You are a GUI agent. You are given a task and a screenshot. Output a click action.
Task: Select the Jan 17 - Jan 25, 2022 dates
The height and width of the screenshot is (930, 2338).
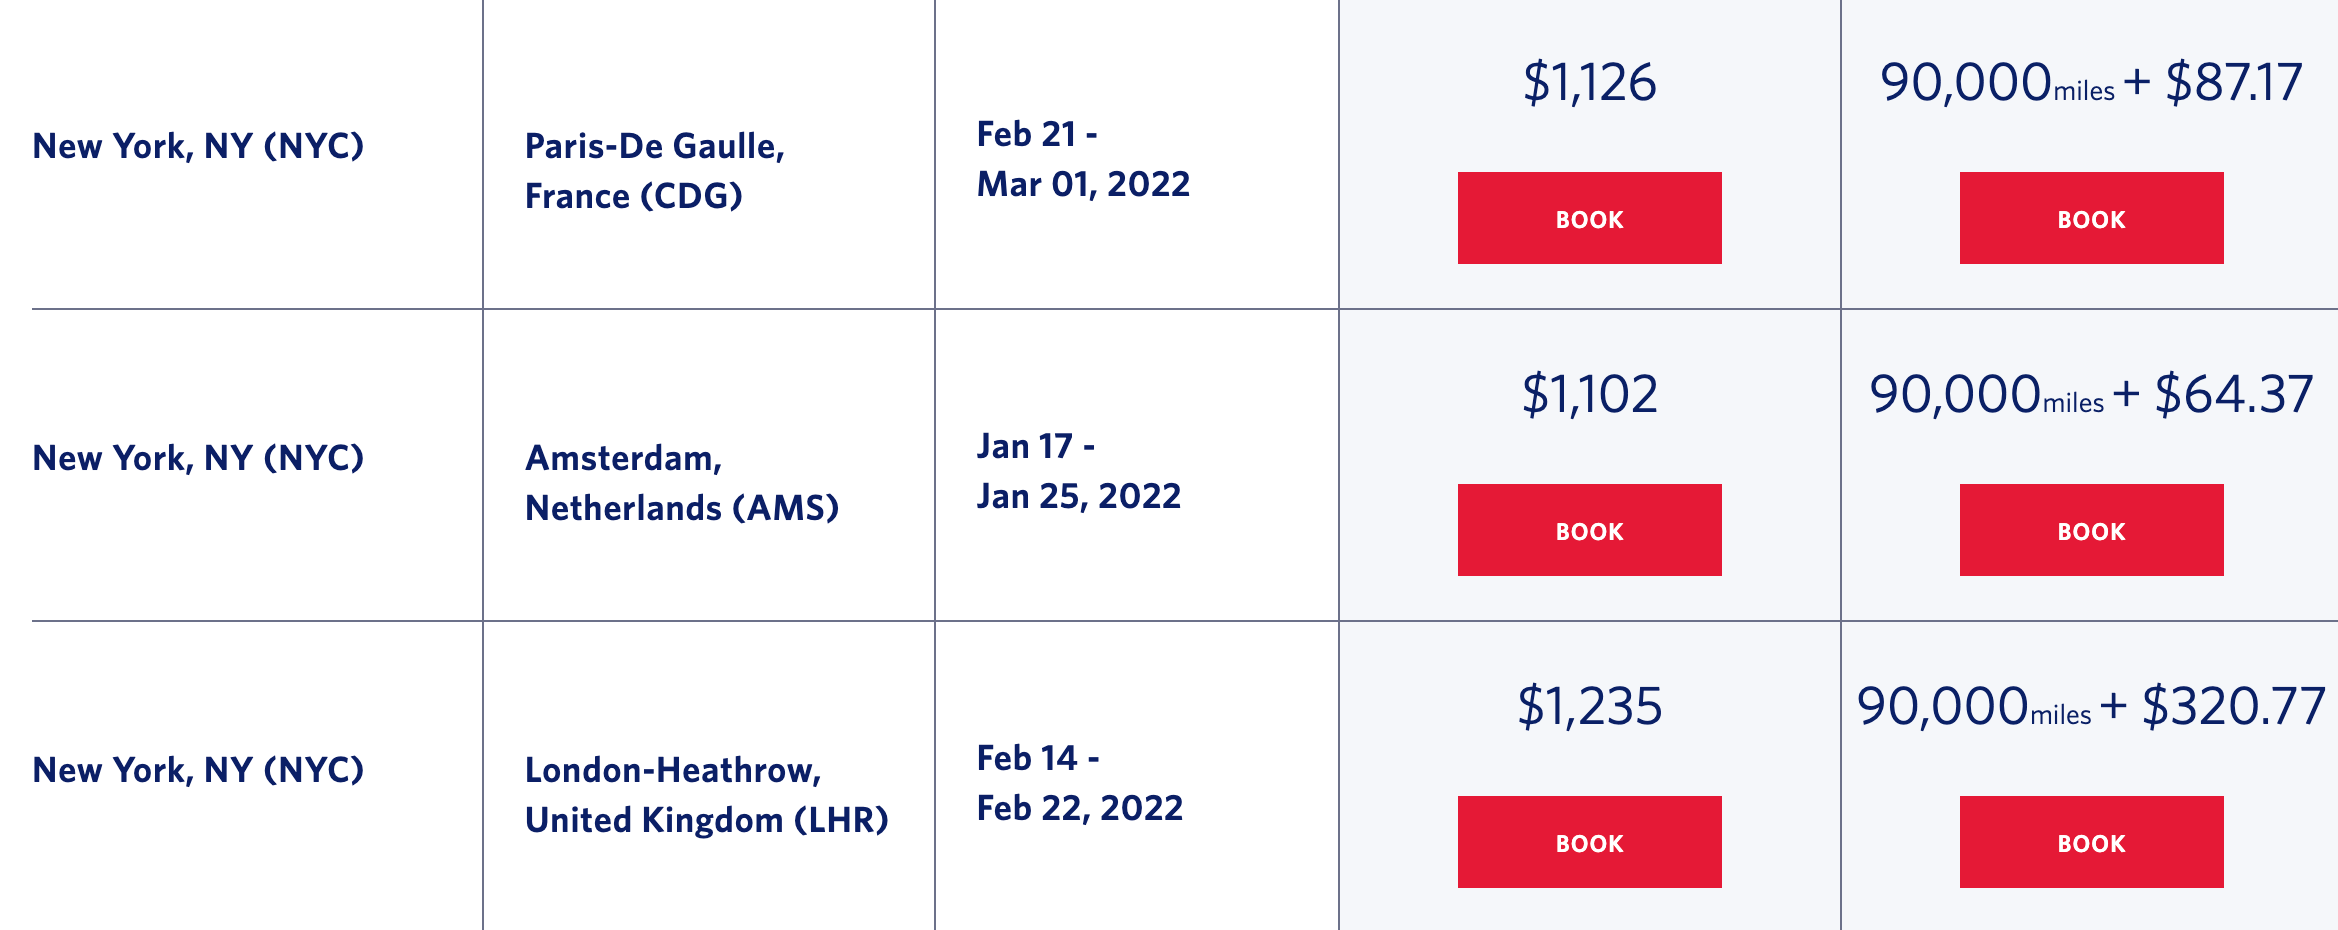tap(1078, 471)
